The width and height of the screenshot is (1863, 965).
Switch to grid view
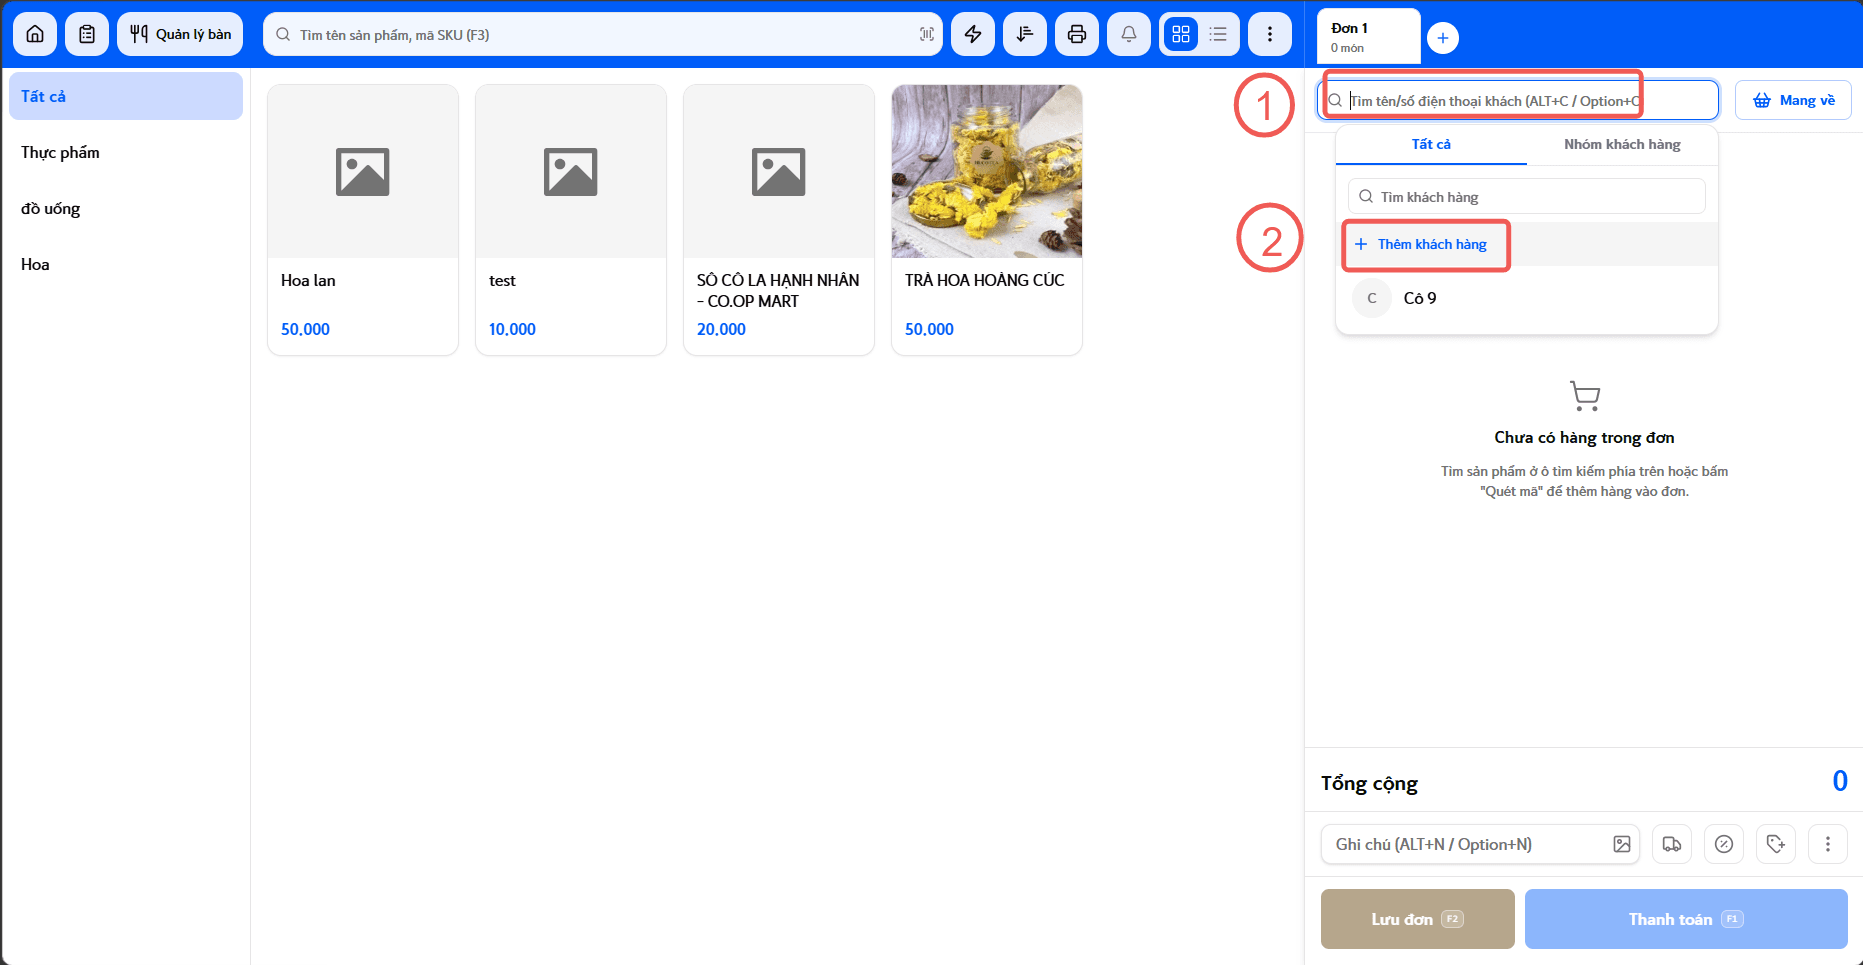[1181, 34]
